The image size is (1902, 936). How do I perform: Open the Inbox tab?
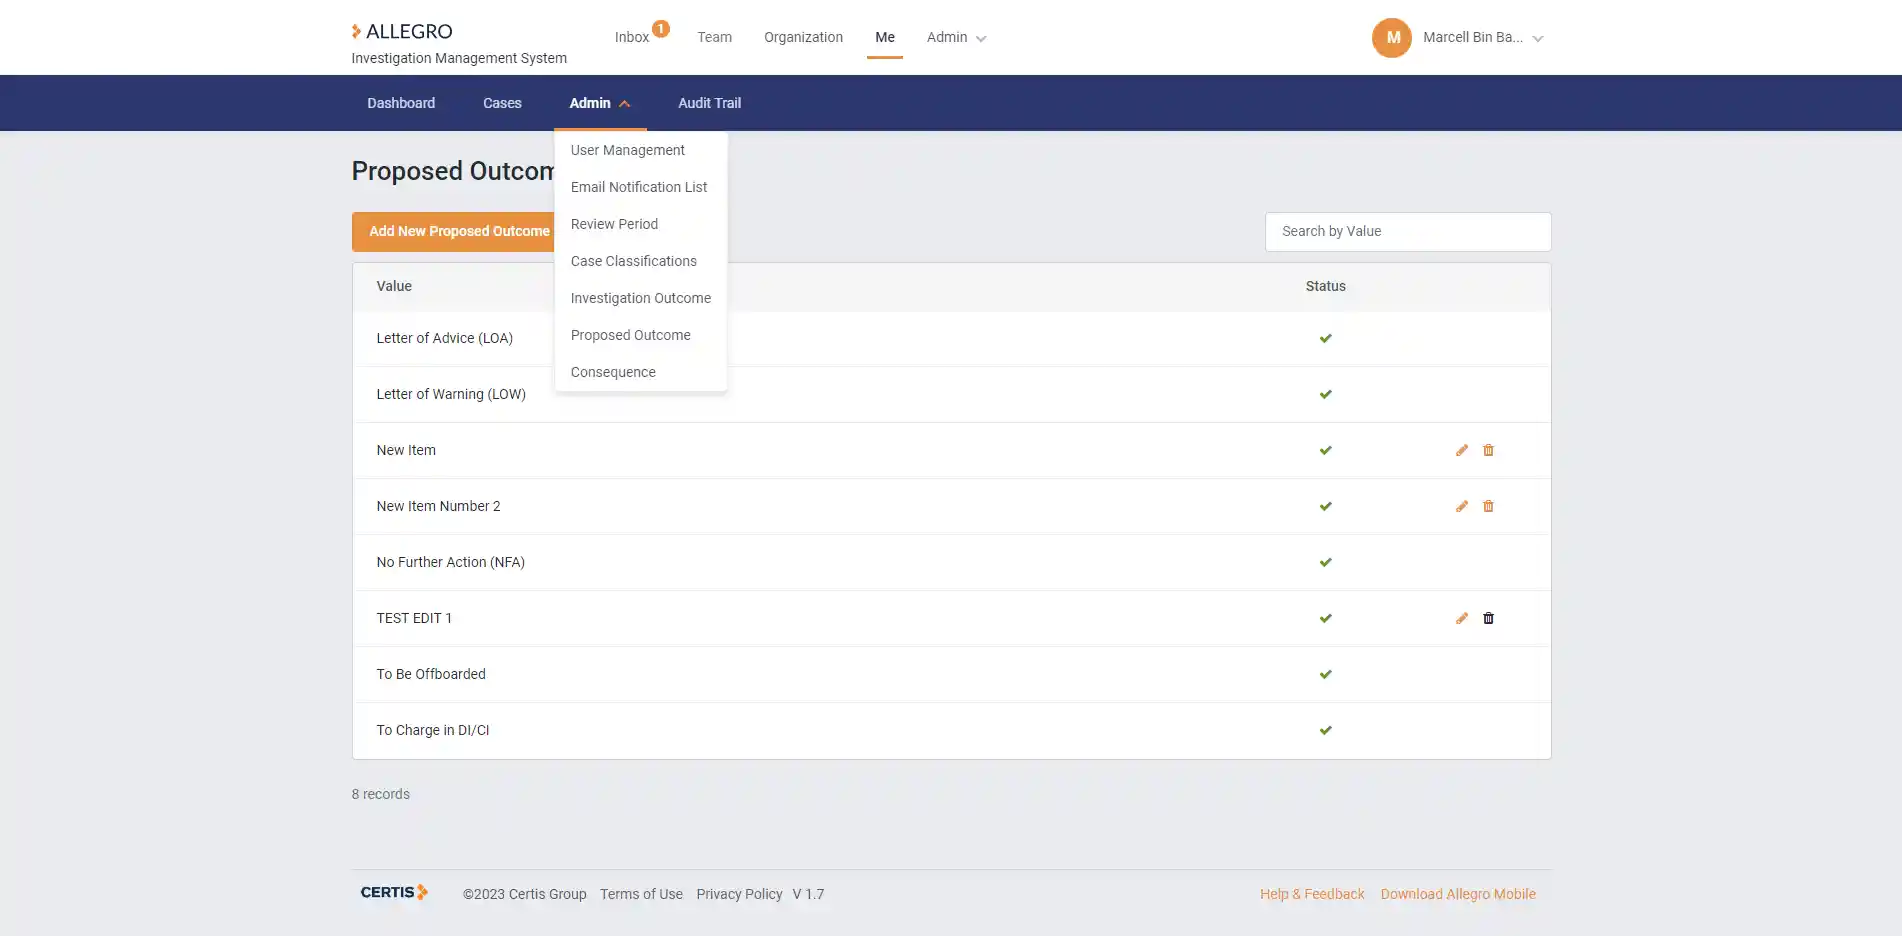pos(632,37)
